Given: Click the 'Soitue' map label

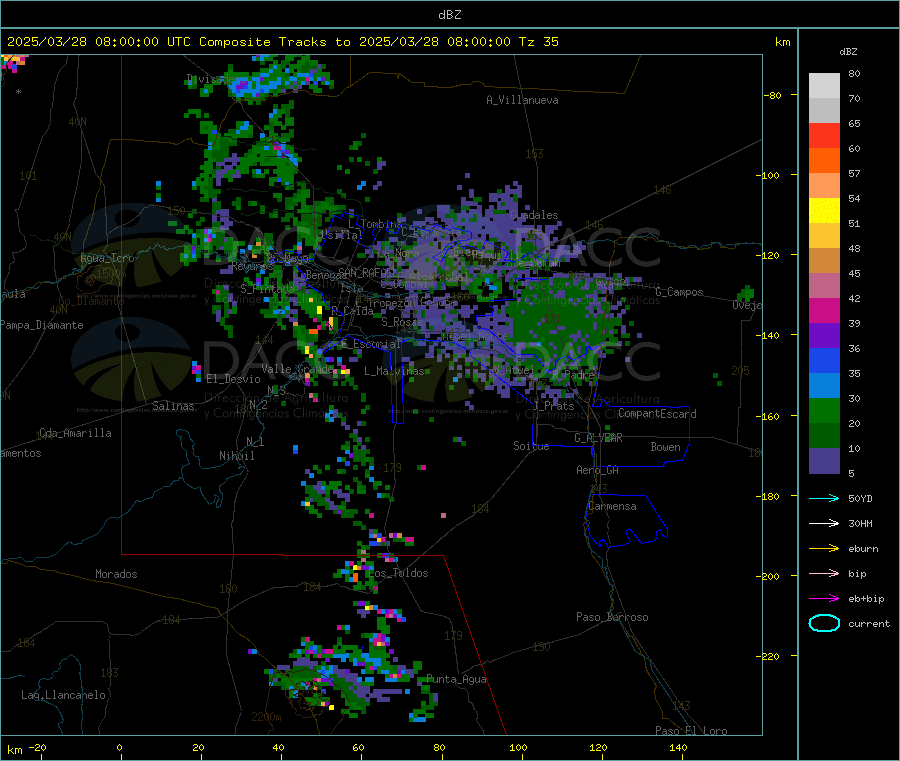Looking at the screenshot, I should [531, 446].
